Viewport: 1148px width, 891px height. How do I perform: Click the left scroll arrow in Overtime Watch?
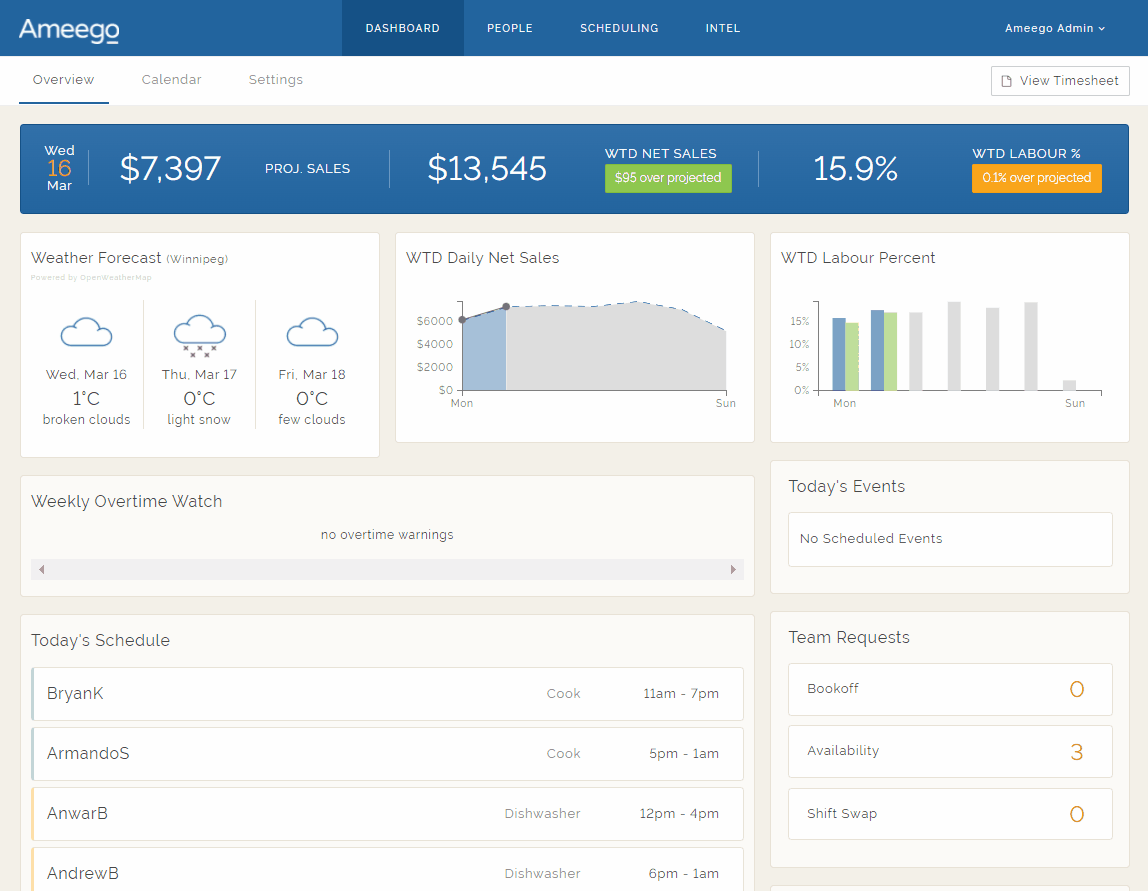[x=41, y=570]
